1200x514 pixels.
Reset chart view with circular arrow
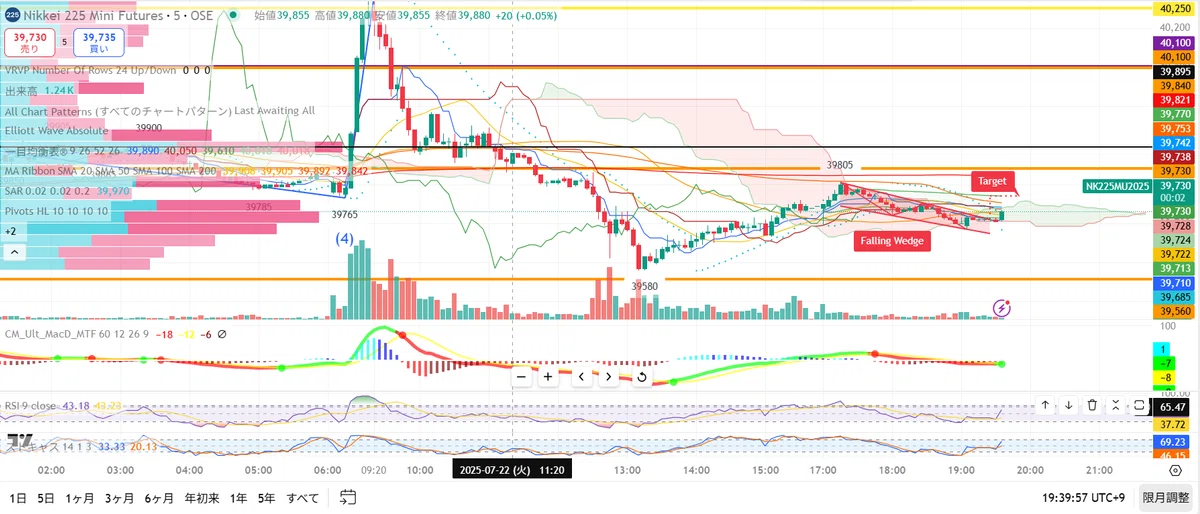pos(641,377)
